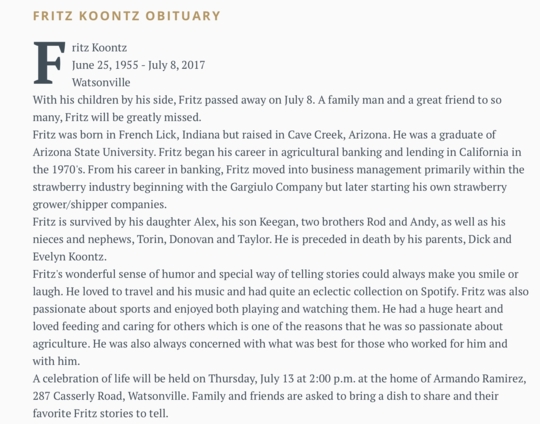Viewport: 540px width, 424px height.
Task: Click the names 'Torin, Donovan and Taylor'
Action: tap(204, 239)
